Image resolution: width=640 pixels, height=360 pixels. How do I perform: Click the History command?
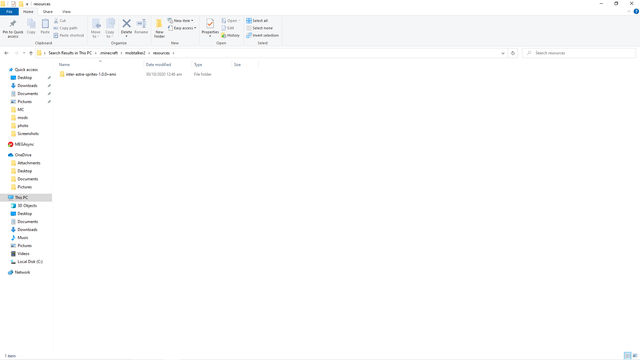point(231,35)
